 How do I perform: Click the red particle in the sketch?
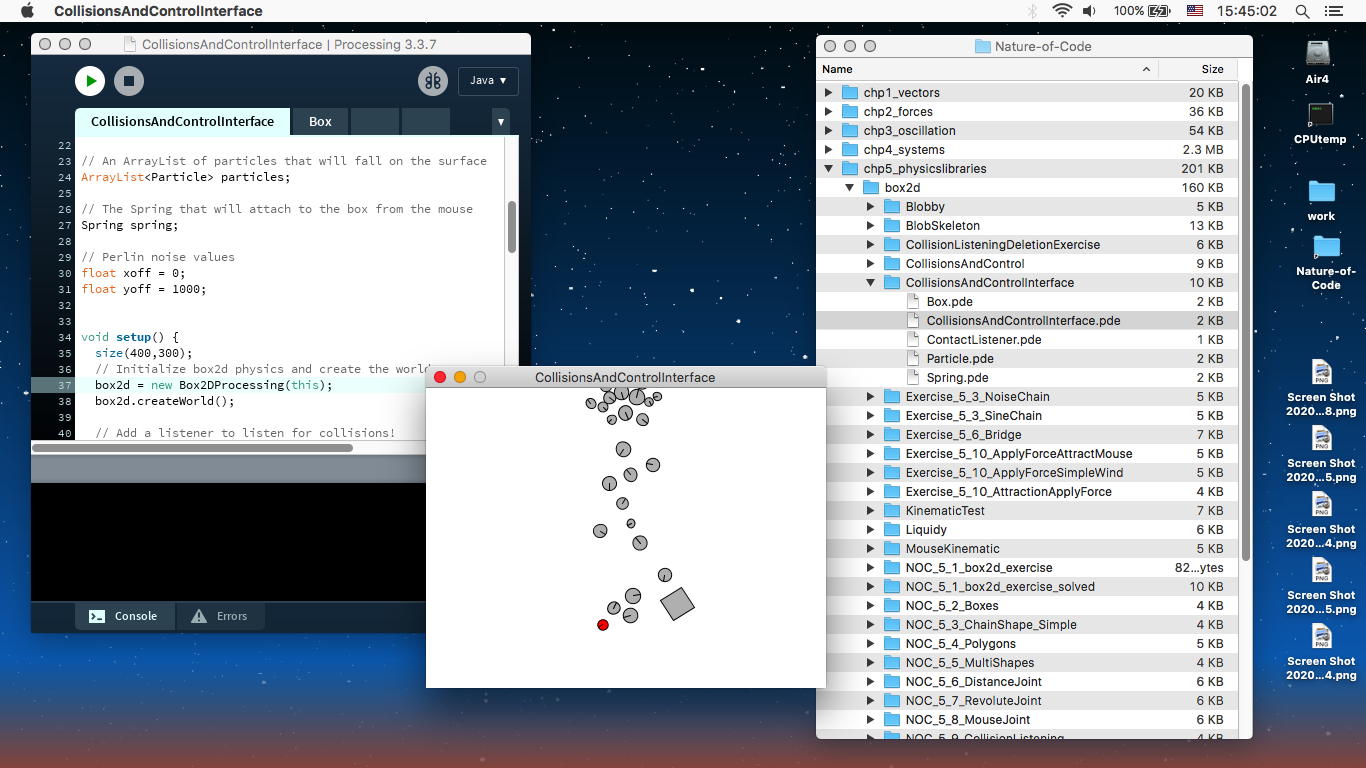click(603, 625)
